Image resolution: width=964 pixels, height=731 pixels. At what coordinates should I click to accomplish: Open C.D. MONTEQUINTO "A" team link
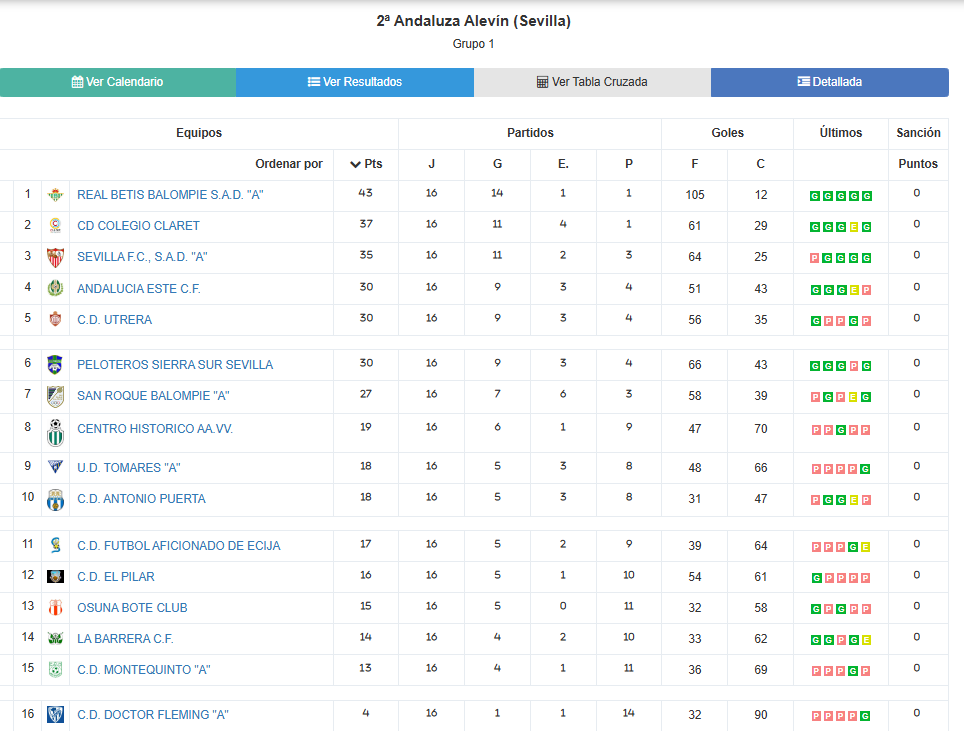144,670
